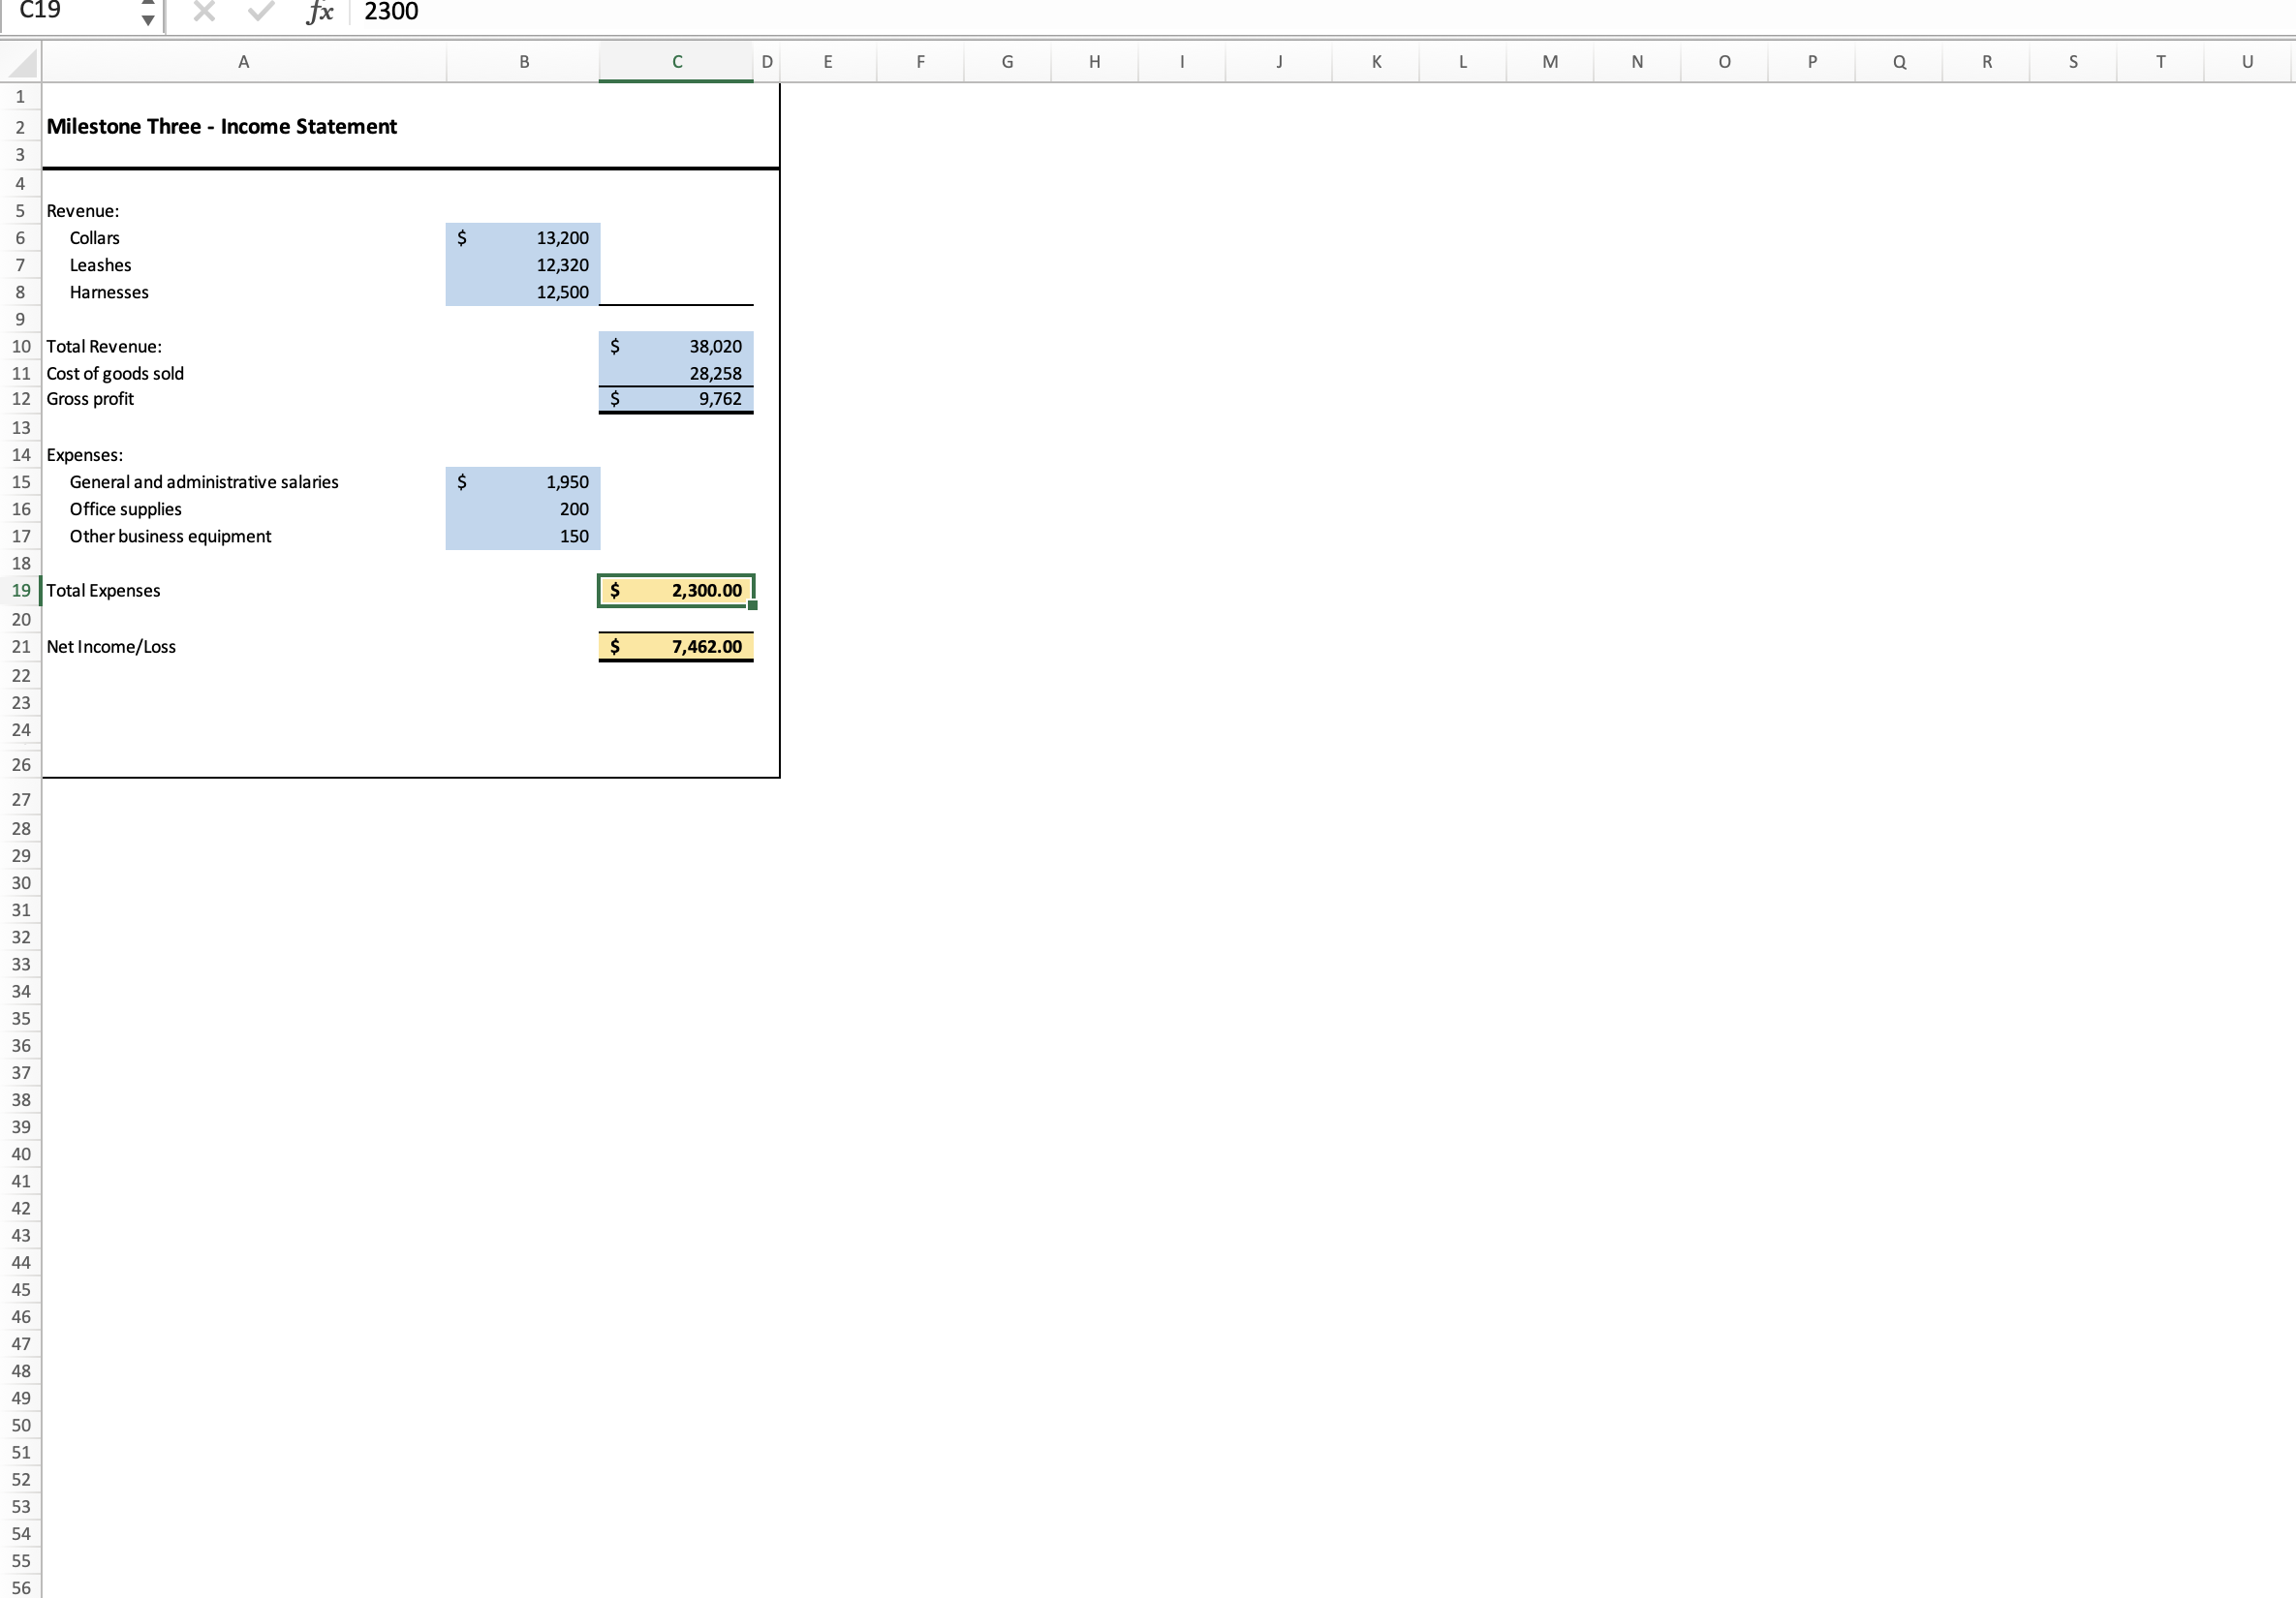Select column header B
This screenshot has width=2296, height=1598.
coord(523,61)
